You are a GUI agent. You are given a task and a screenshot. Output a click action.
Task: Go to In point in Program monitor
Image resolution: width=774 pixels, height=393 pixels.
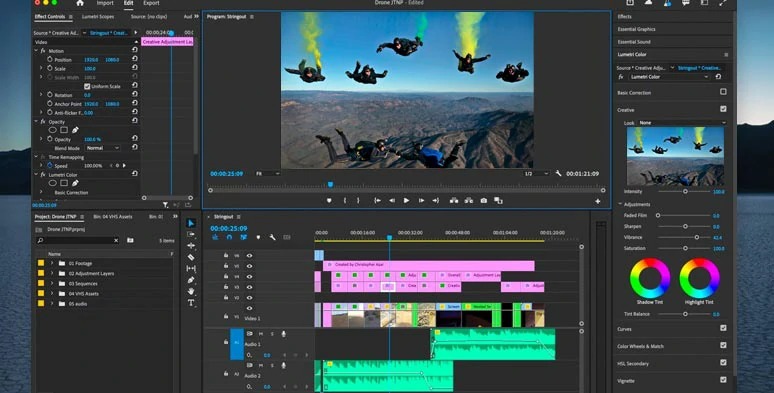377,200
